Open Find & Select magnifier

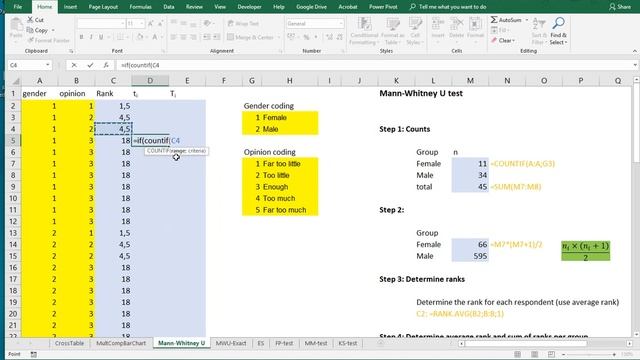tap(558, 23)
